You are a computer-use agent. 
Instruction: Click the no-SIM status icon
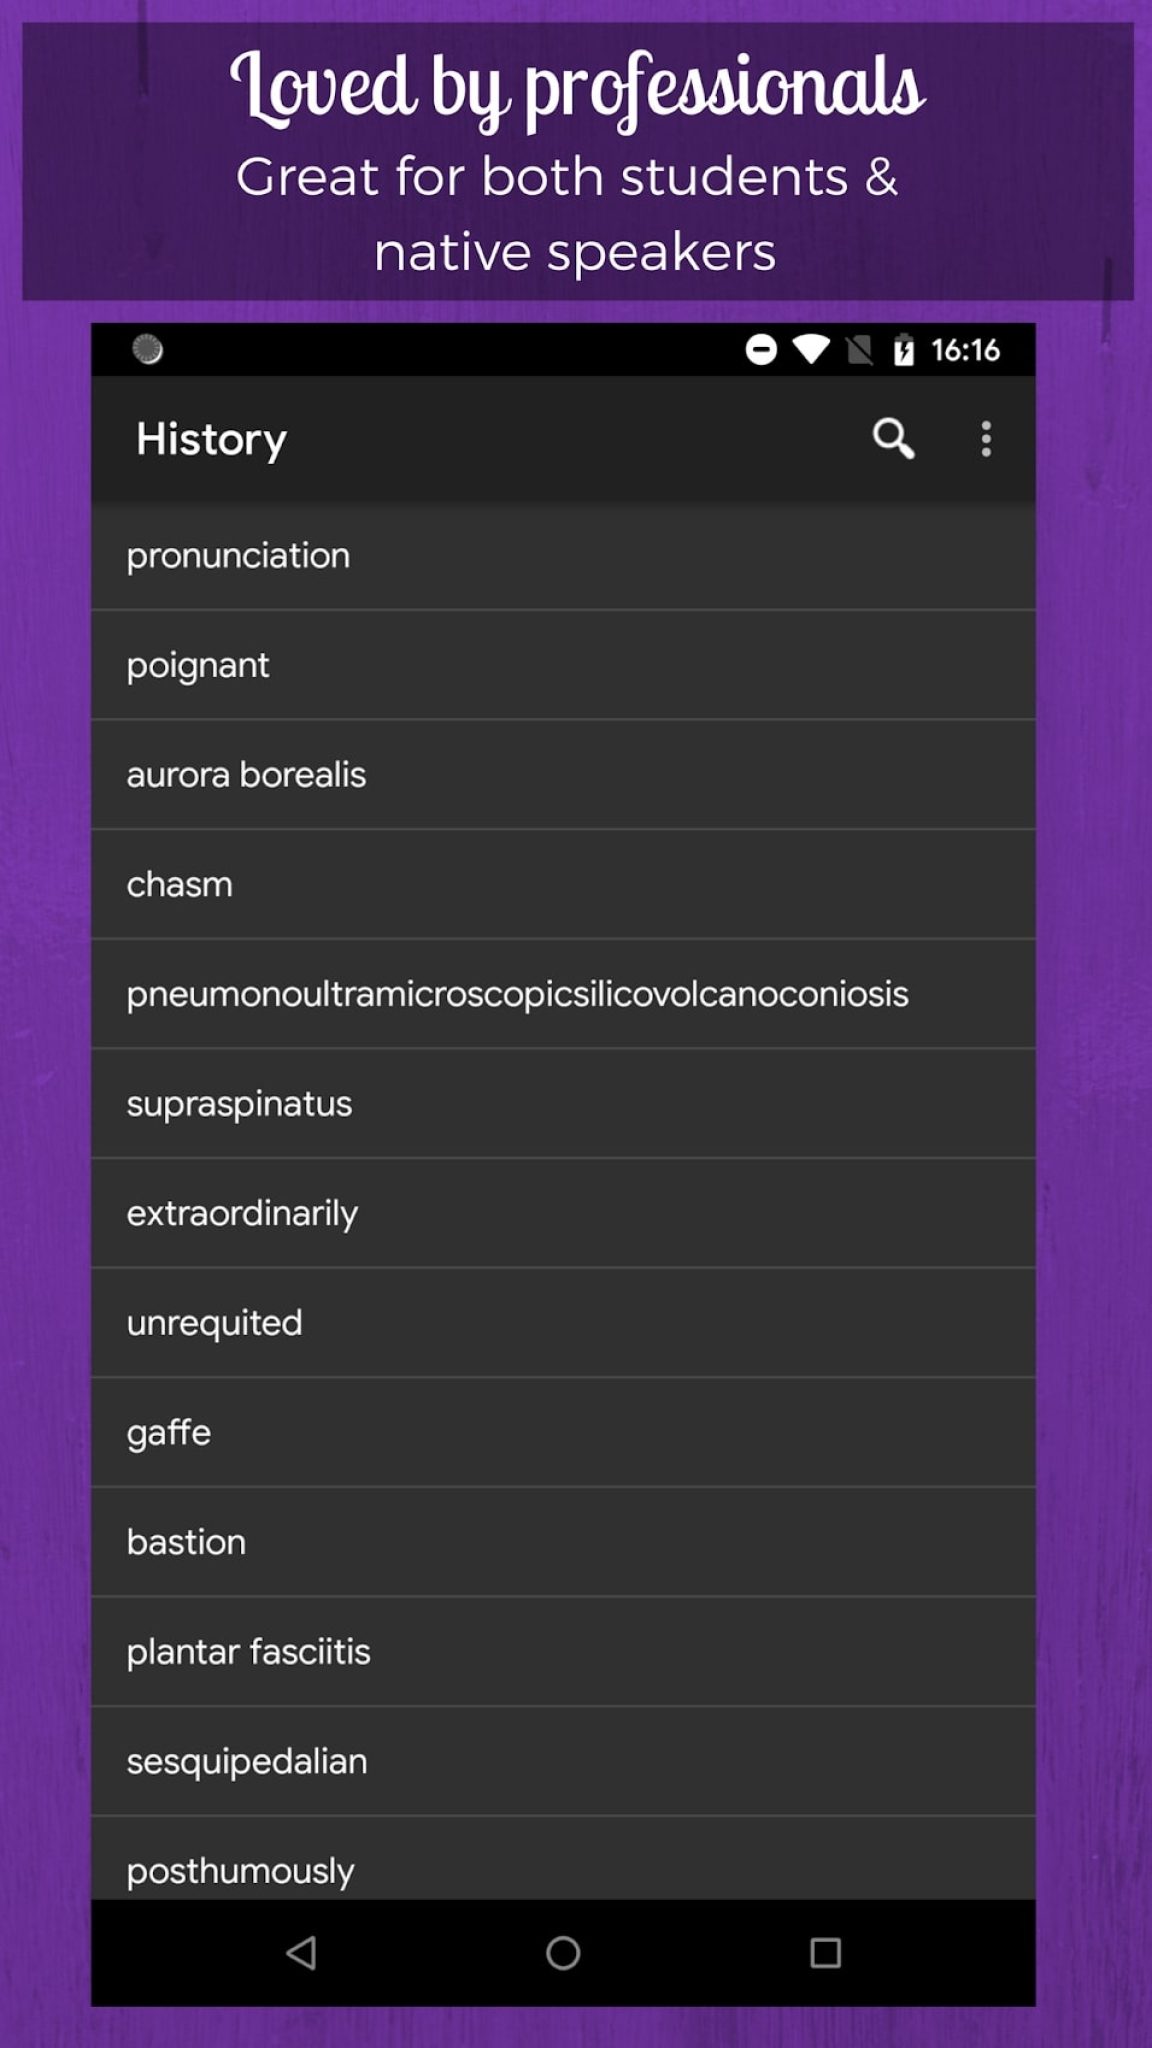coord(860,351)
